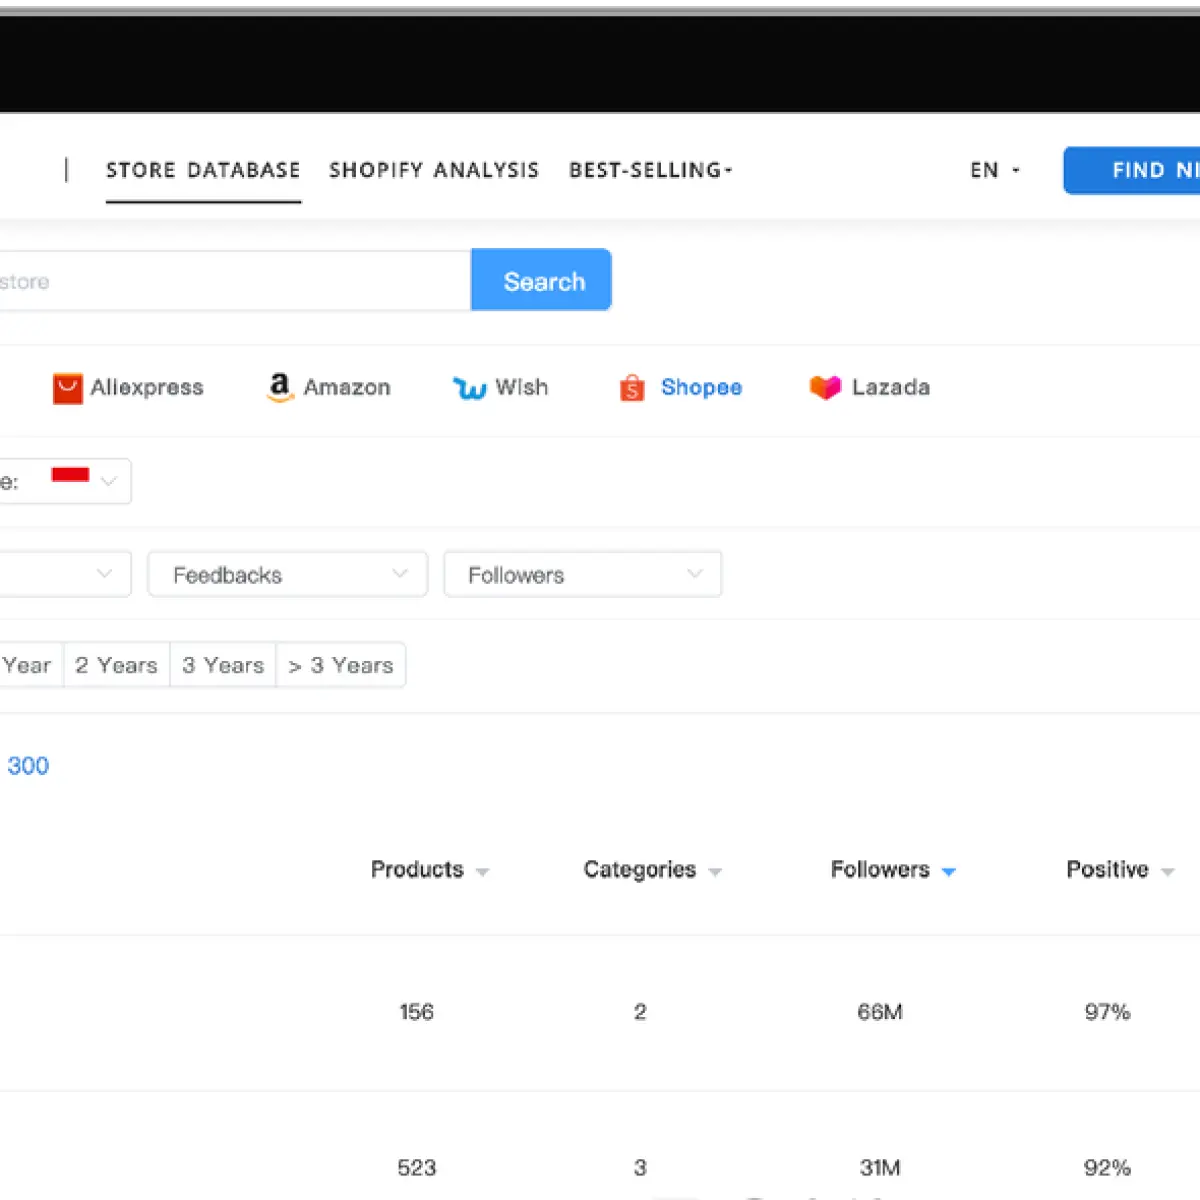The width and height of the screenshot is (1200, 1200).
Task: Open the cut-off dropdown left of Feedbacks
Action: click(65, 574)
